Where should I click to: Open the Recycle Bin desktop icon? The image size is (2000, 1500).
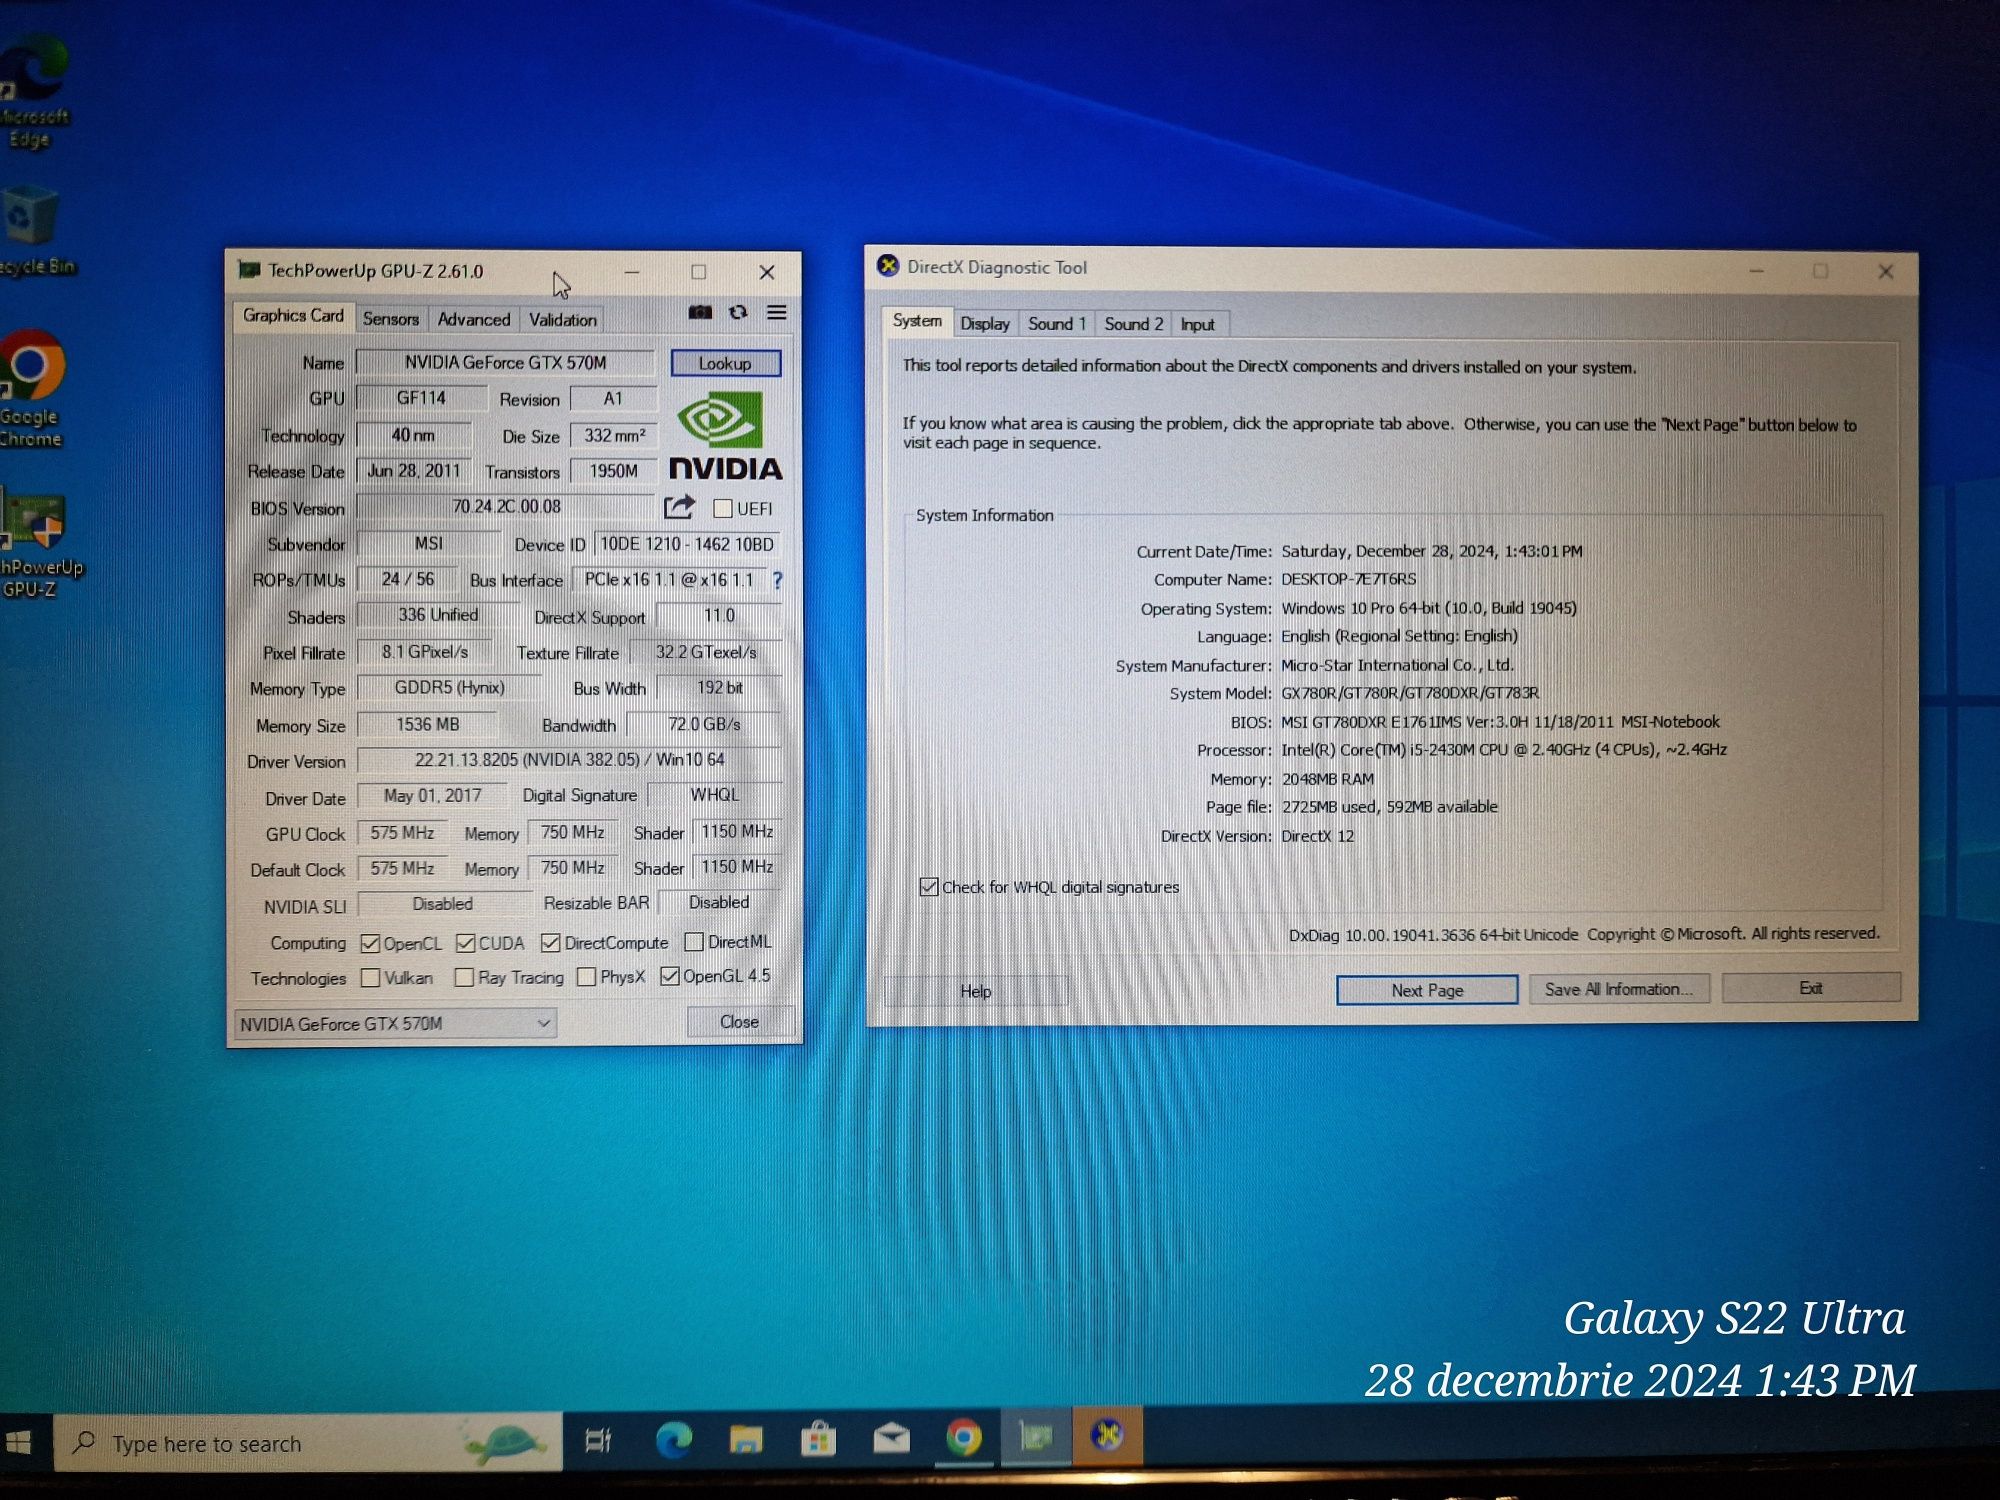34,230
